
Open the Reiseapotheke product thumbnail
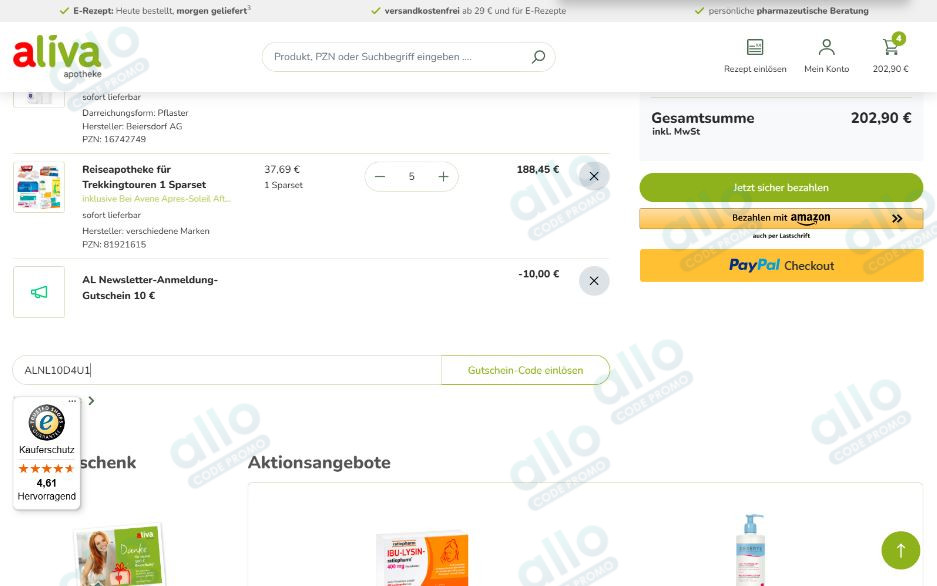point(38,186)
